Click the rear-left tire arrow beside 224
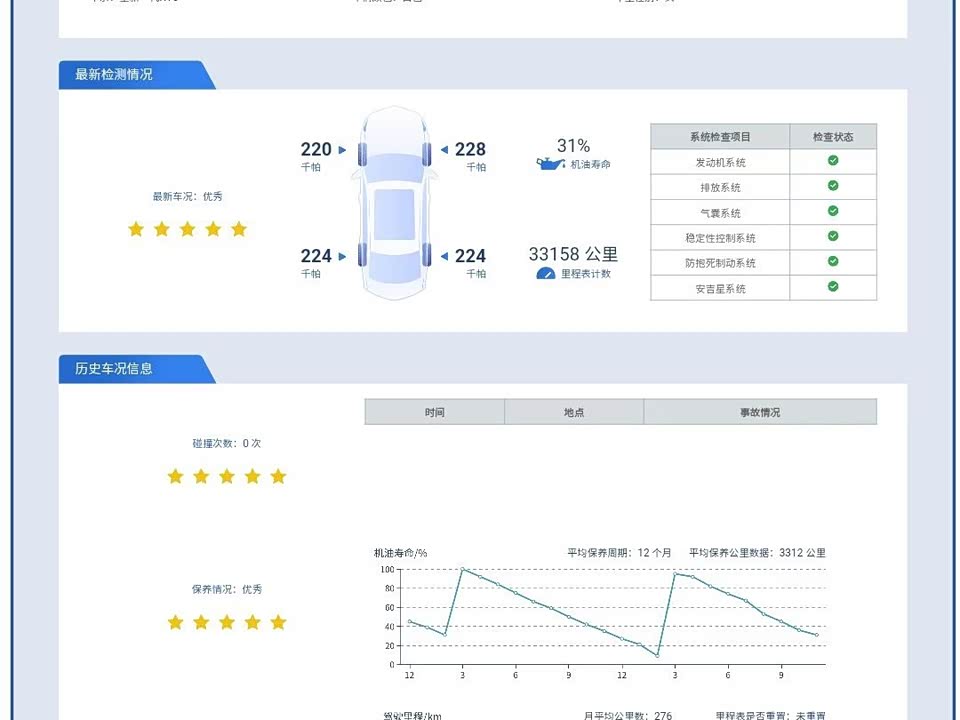This screenshot has width=960, height=720. [x=343, y=256]
